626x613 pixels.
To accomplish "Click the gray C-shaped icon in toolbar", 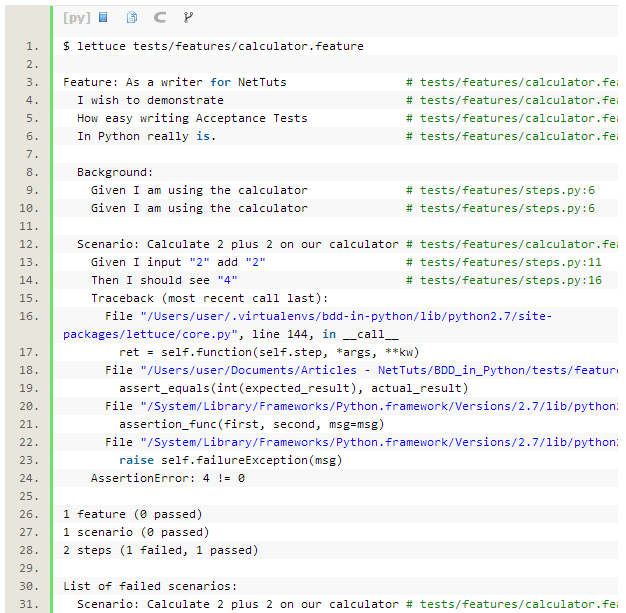I will (x=160, y=17).
